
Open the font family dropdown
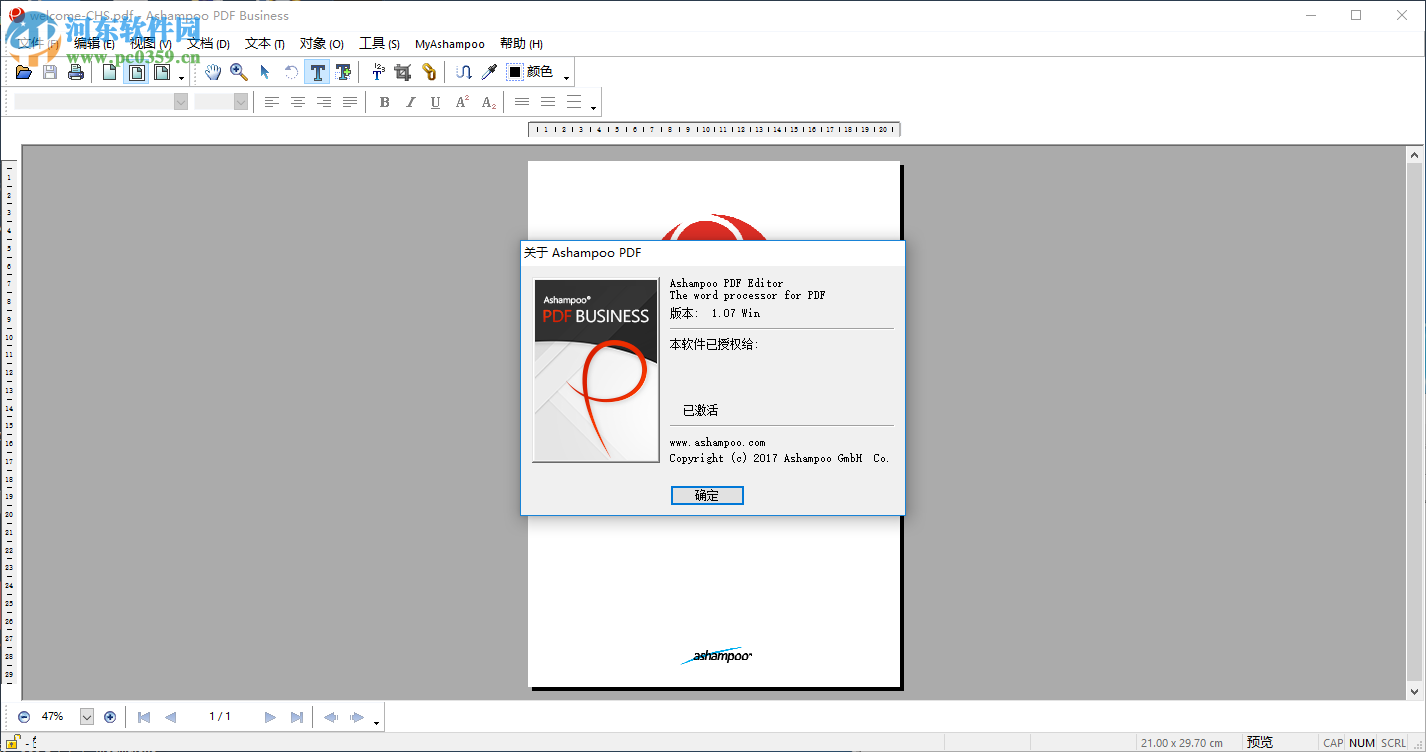(x=180, y=100)
